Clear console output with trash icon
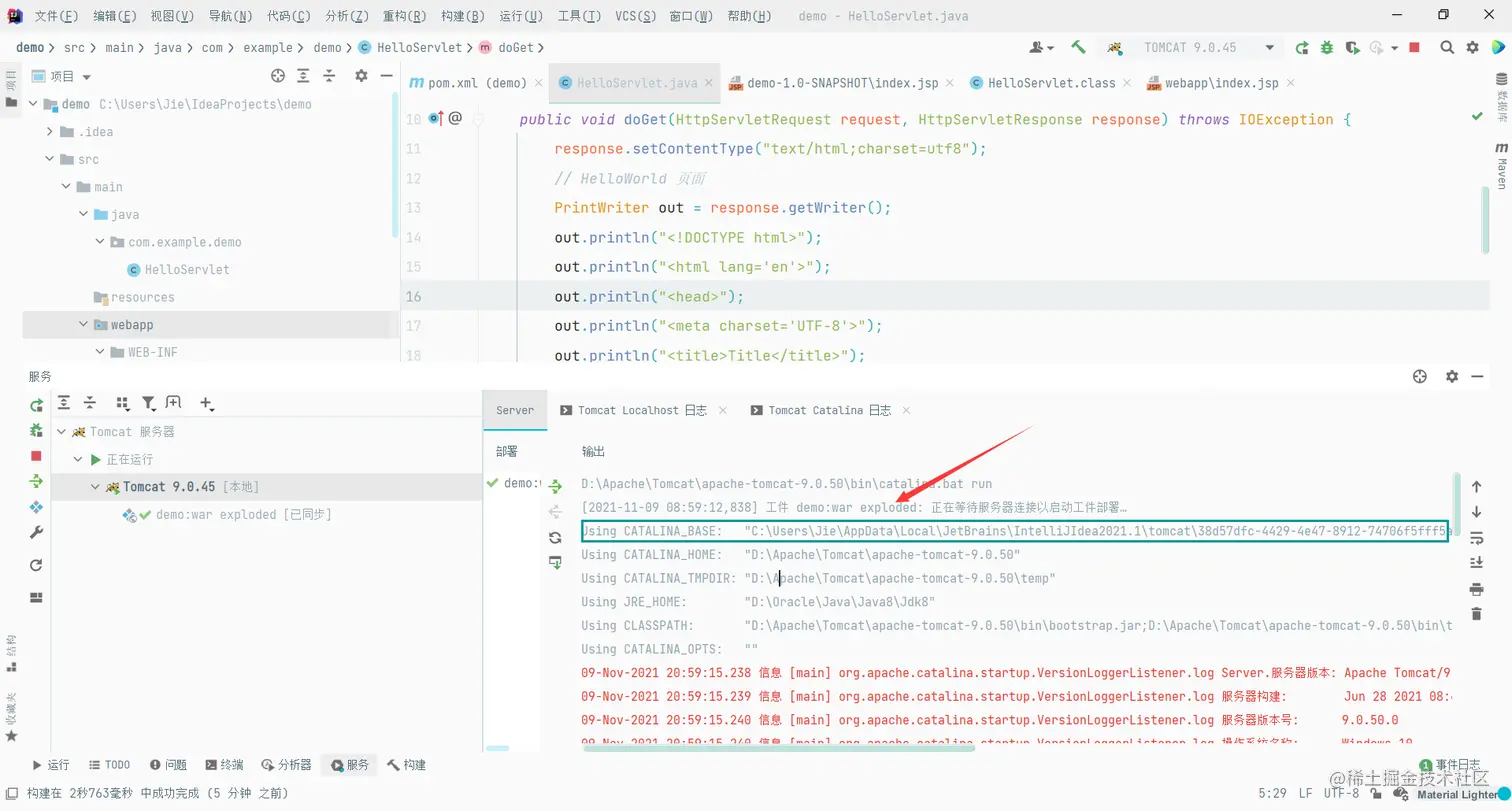The width and height of the screenshot is (1512, 811). click(1476, 615)
